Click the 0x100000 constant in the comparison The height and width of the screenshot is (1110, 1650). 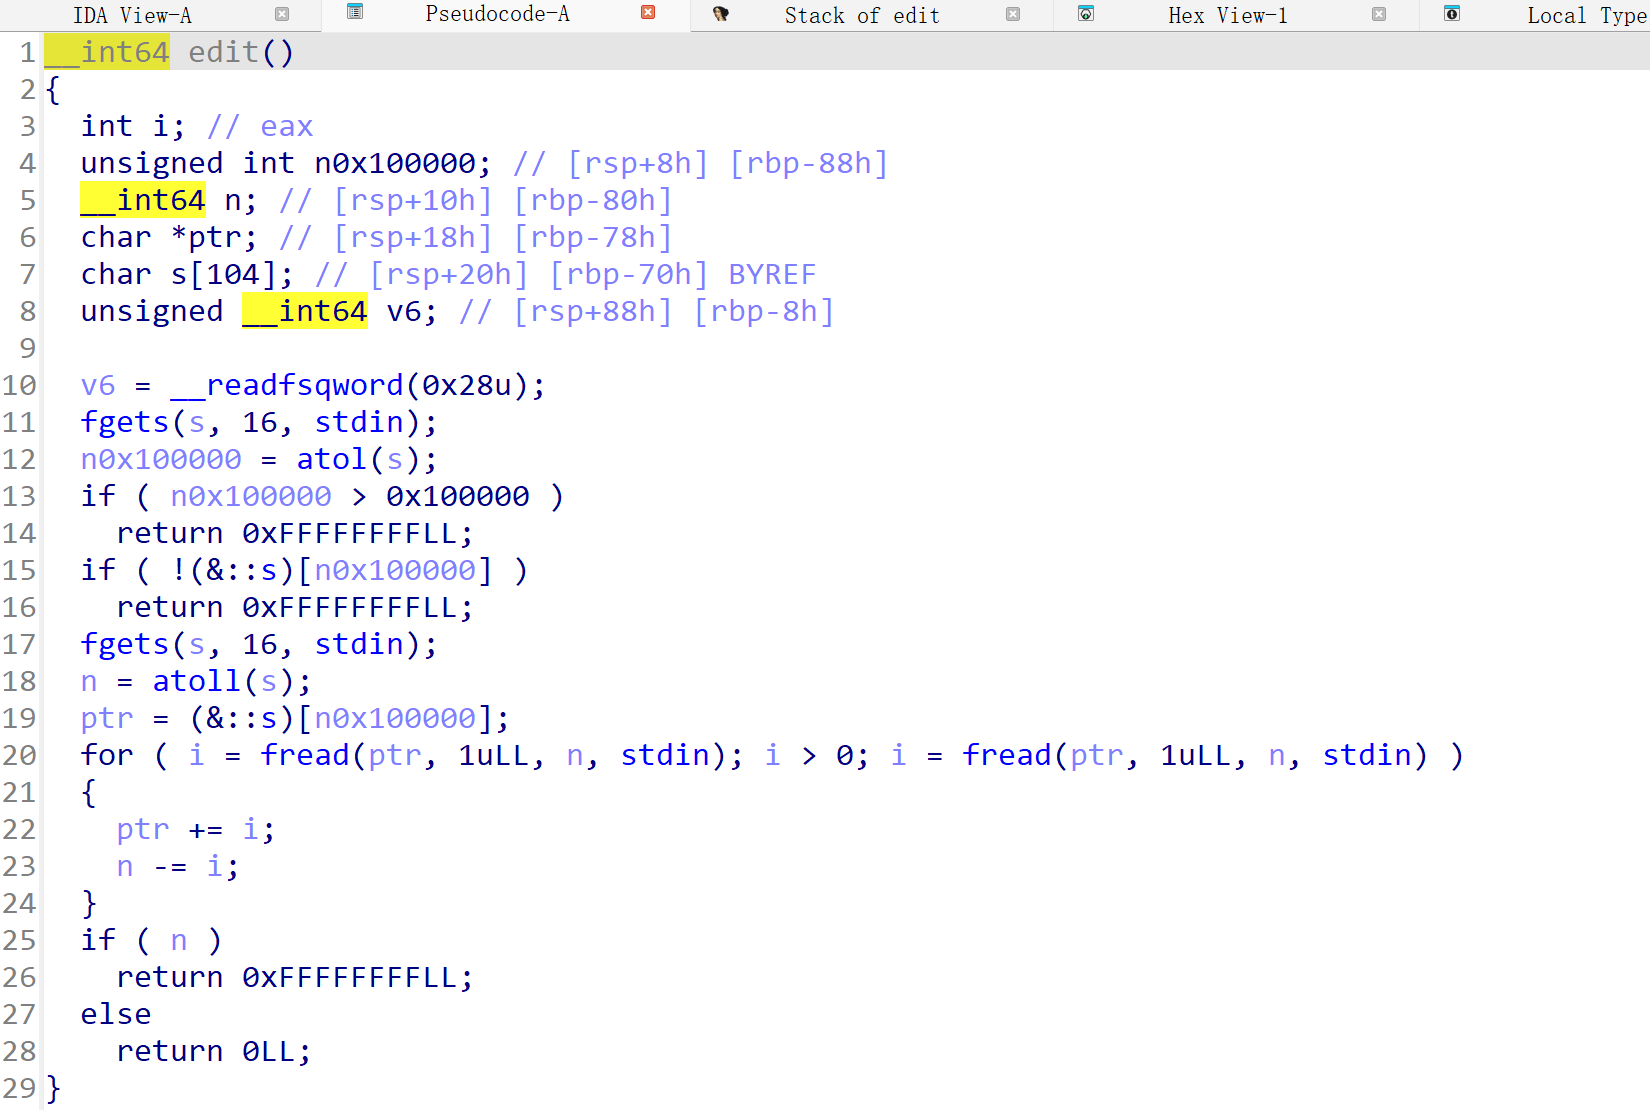[x=458, y=496]
